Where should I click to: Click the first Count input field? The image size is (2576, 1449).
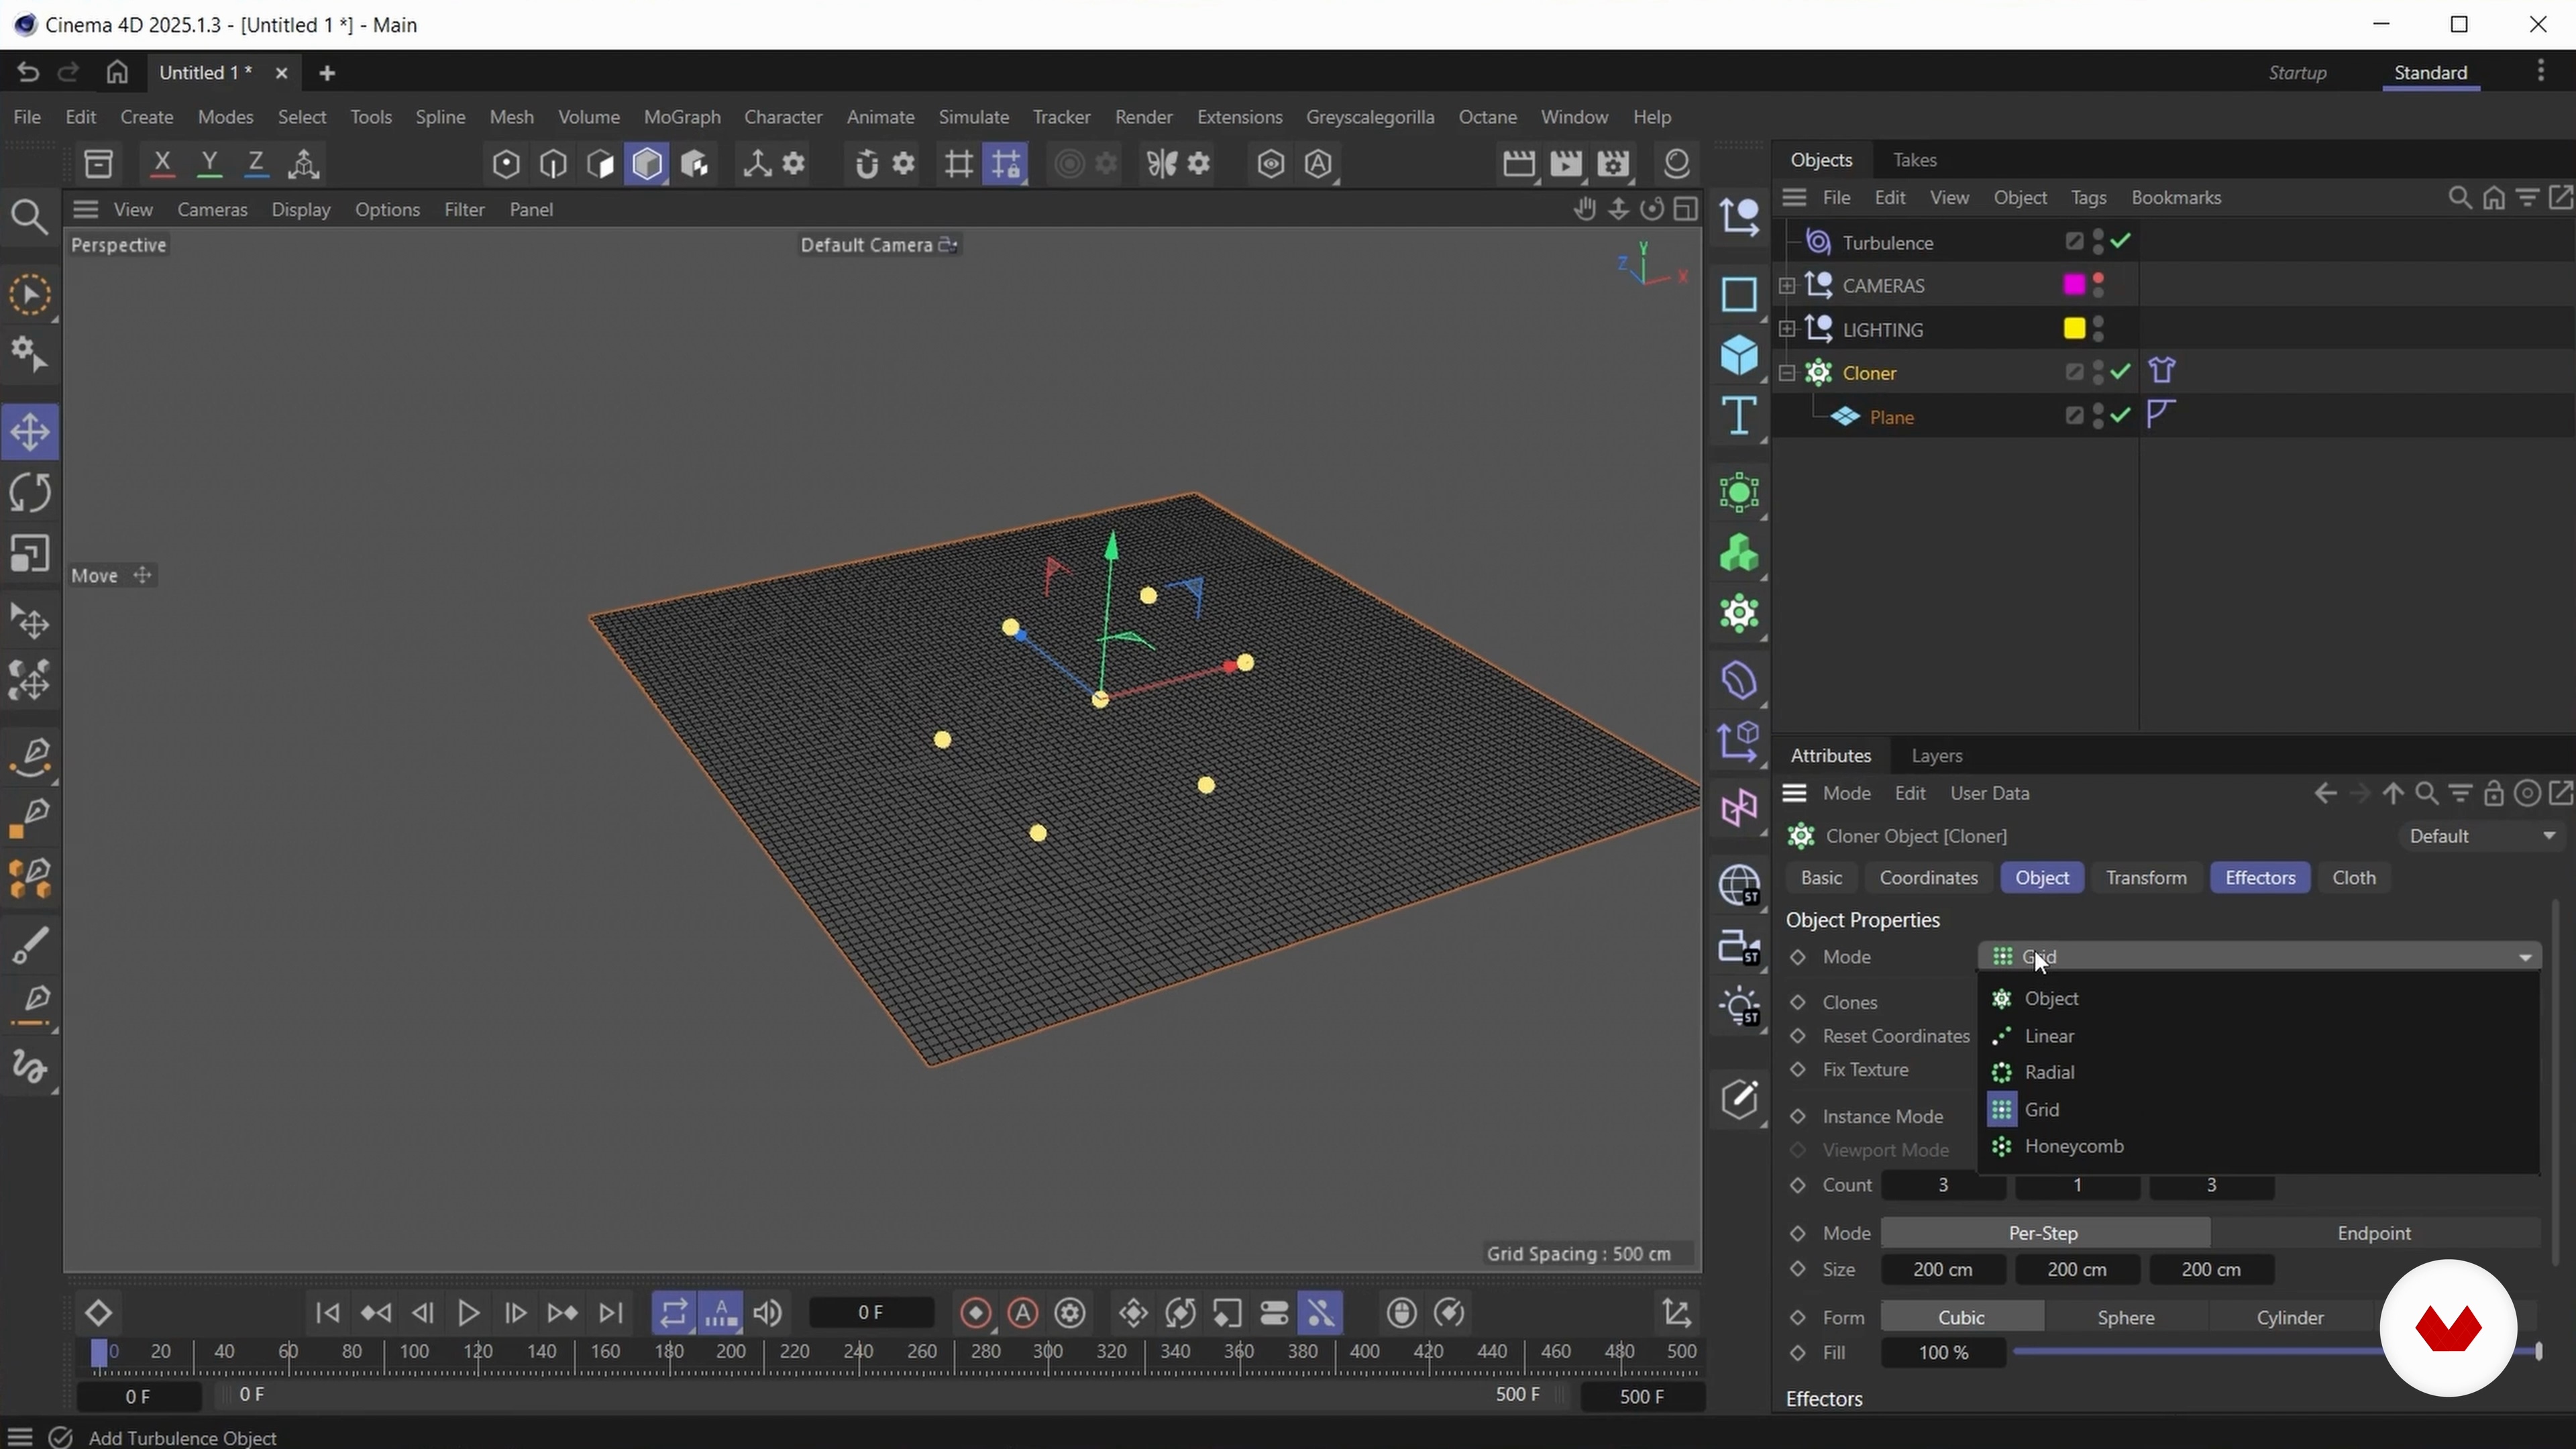1943,1185
